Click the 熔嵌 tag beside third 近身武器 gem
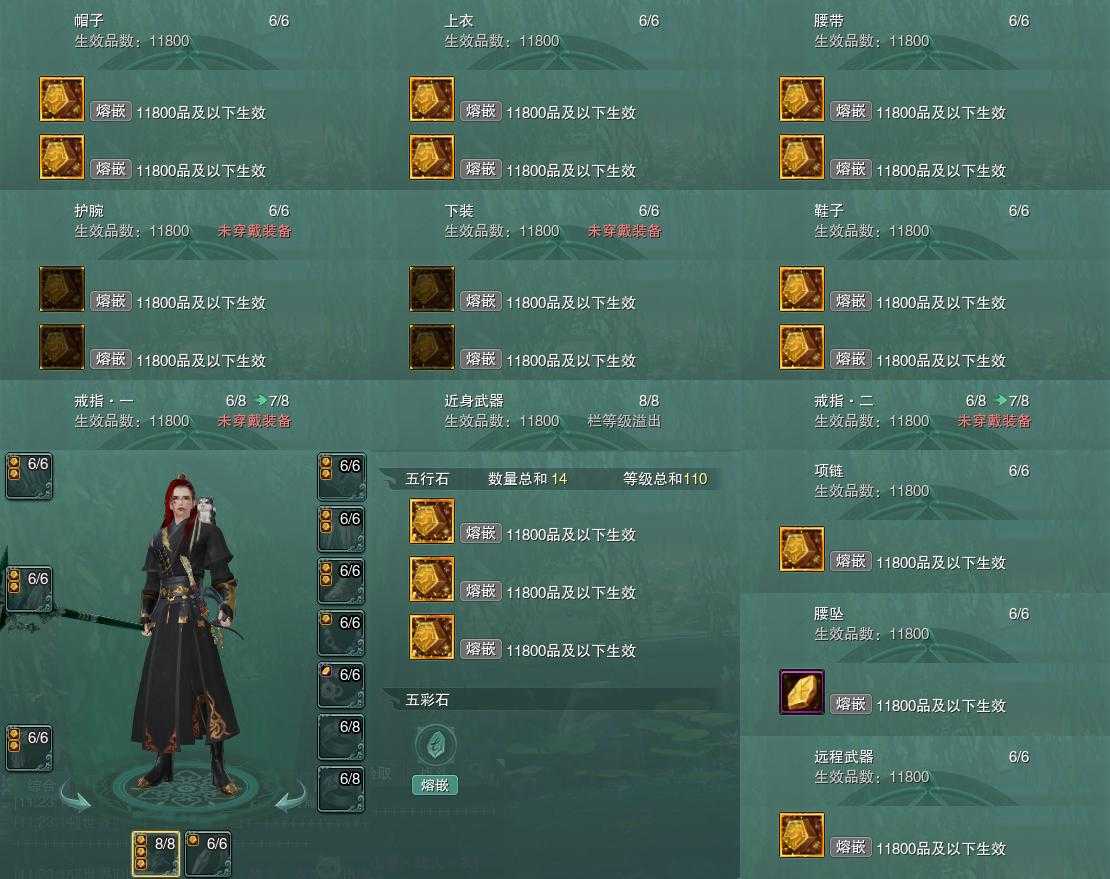Screen dimensions: 1110x879 pyautogui.click(x=481, y=649)
